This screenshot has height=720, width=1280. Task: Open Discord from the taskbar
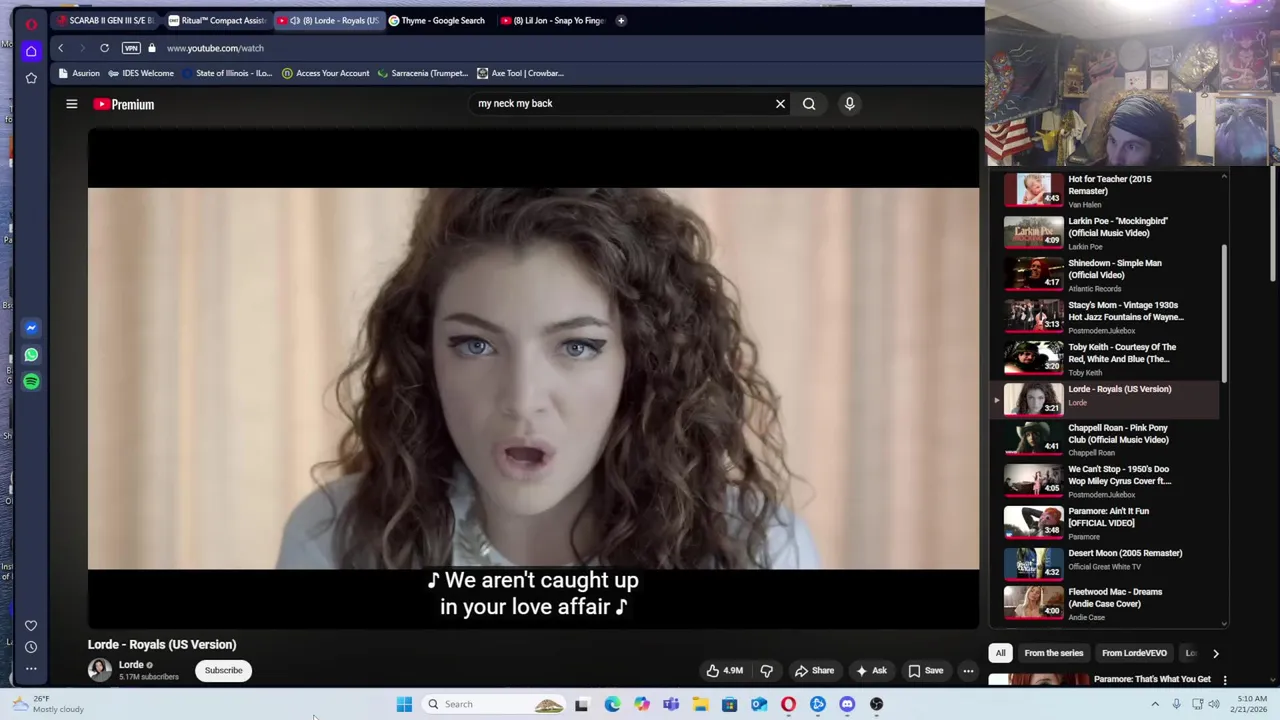[847, 704]
